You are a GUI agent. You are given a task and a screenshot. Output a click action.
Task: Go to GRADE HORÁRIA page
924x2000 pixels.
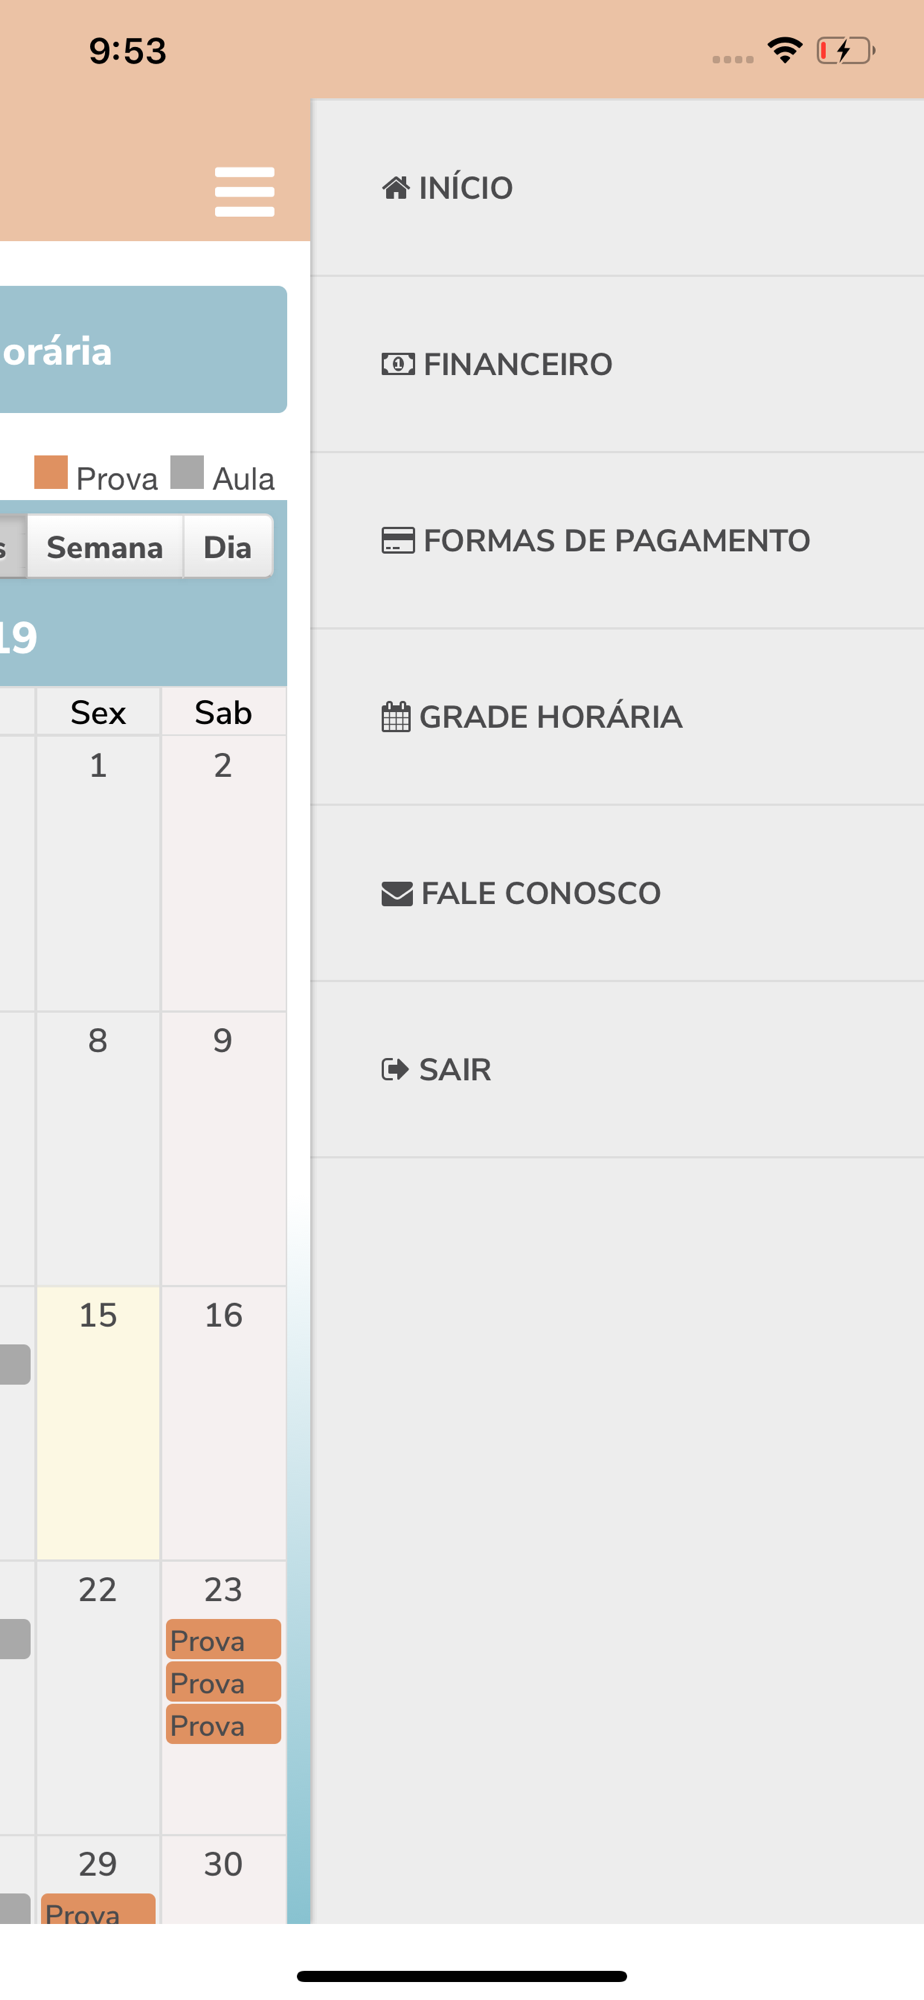[550, 717]
